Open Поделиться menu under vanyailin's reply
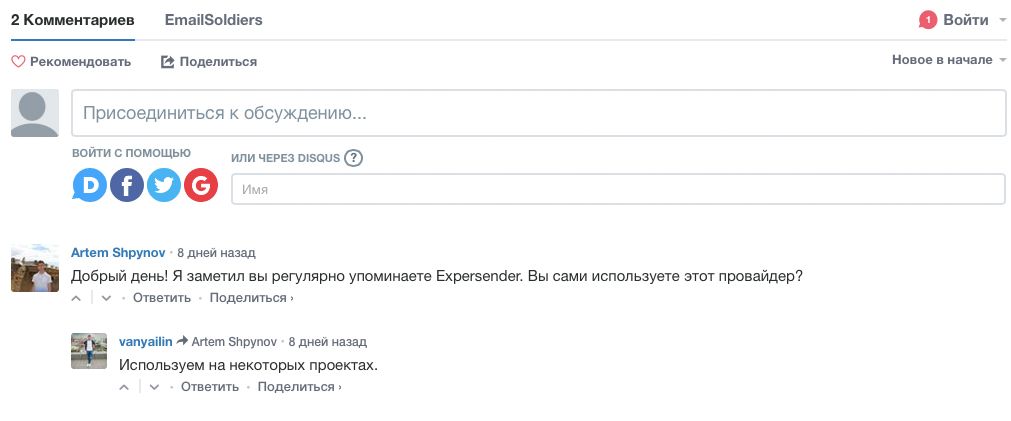1011x421 pixels. [300, 387]
